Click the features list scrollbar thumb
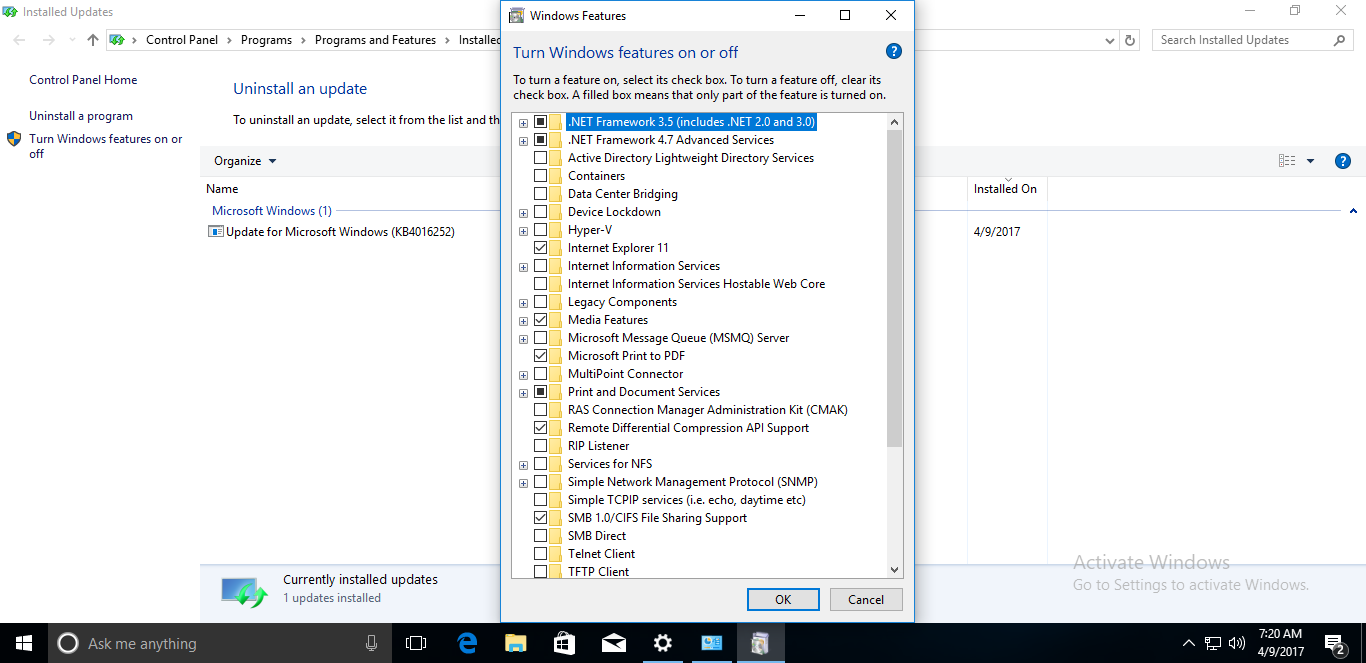This screenshot has height=663, width=1366. coord(894,288)
